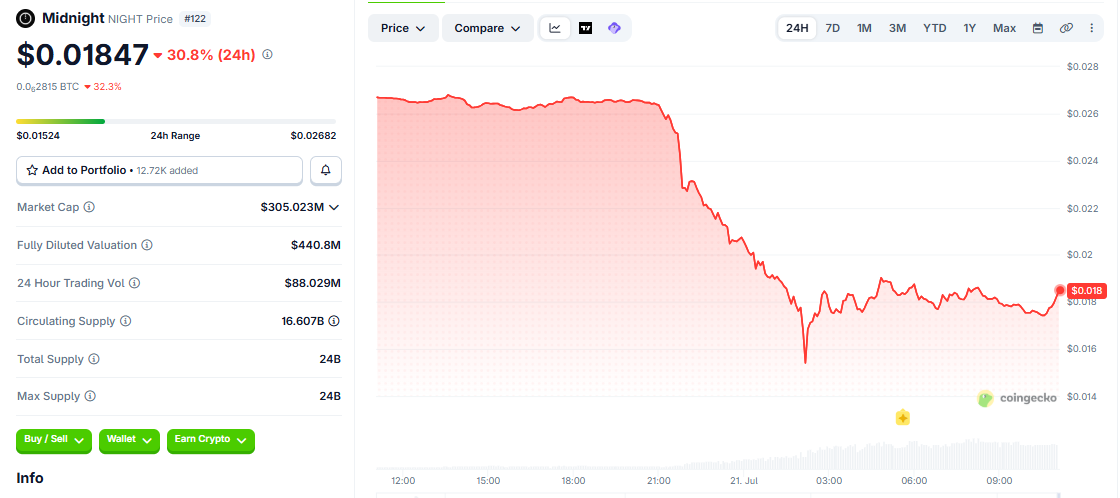The width and height of the screenshot is (1120, 498).
Task: Open the calendar date range picker
Action: point(1038,28)
